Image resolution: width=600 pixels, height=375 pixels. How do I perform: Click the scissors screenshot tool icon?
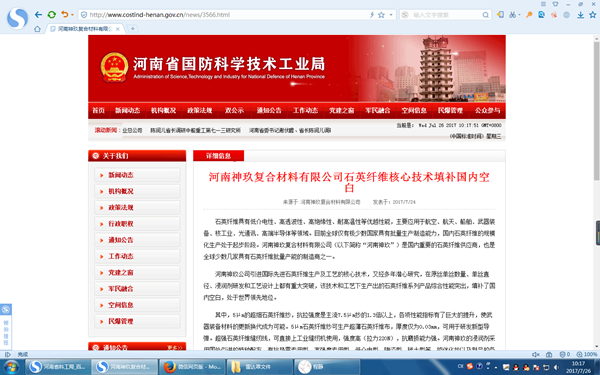[x=512, y=15]
